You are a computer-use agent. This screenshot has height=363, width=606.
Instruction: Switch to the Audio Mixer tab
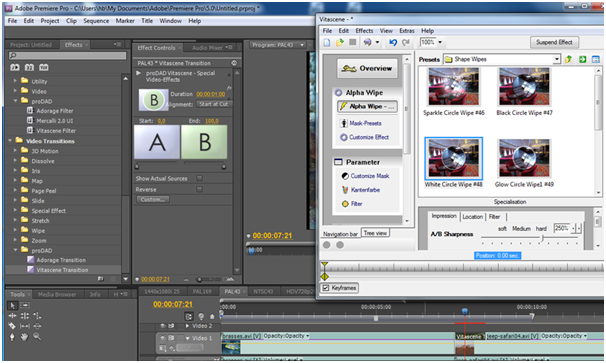[207, 48]
